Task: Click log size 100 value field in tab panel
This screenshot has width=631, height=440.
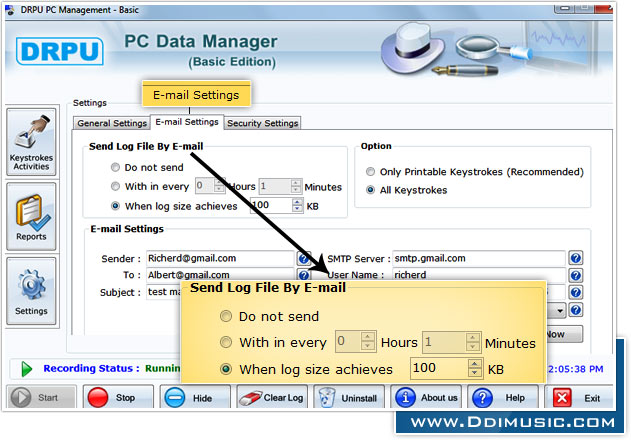Action: (272, 205)
